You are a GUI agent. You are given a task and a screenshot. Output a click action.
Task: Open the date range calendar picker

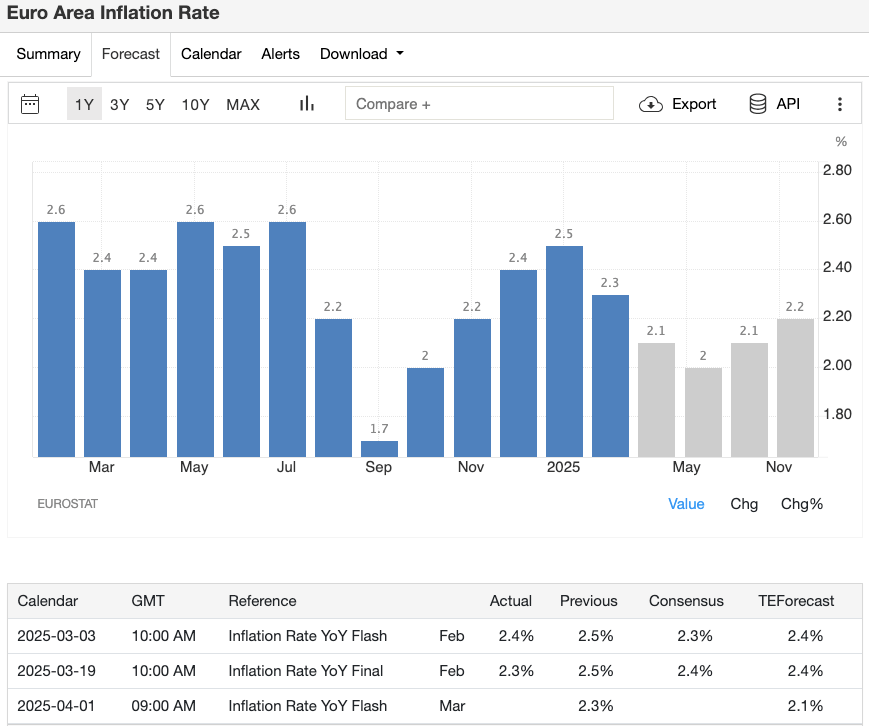pyautogui.click(x=29, y=104)
